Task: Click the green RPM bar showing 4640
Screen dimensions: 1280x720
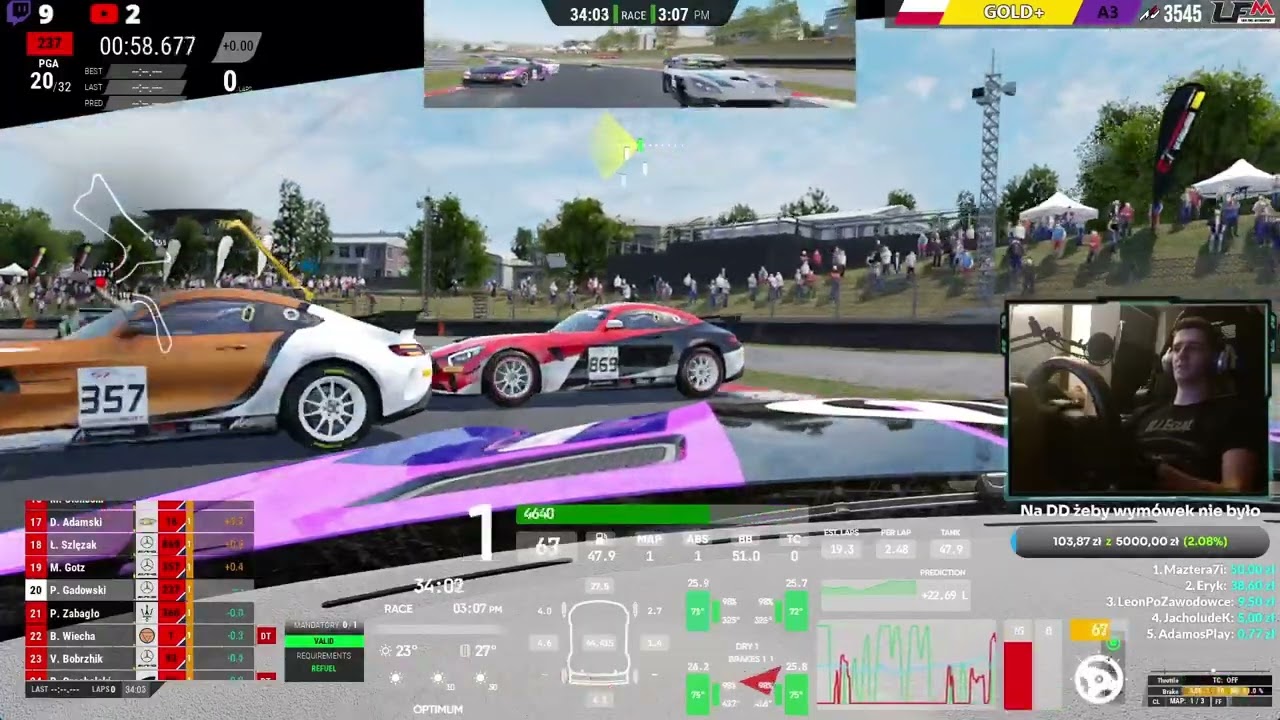Action: [x=612, y=514]
